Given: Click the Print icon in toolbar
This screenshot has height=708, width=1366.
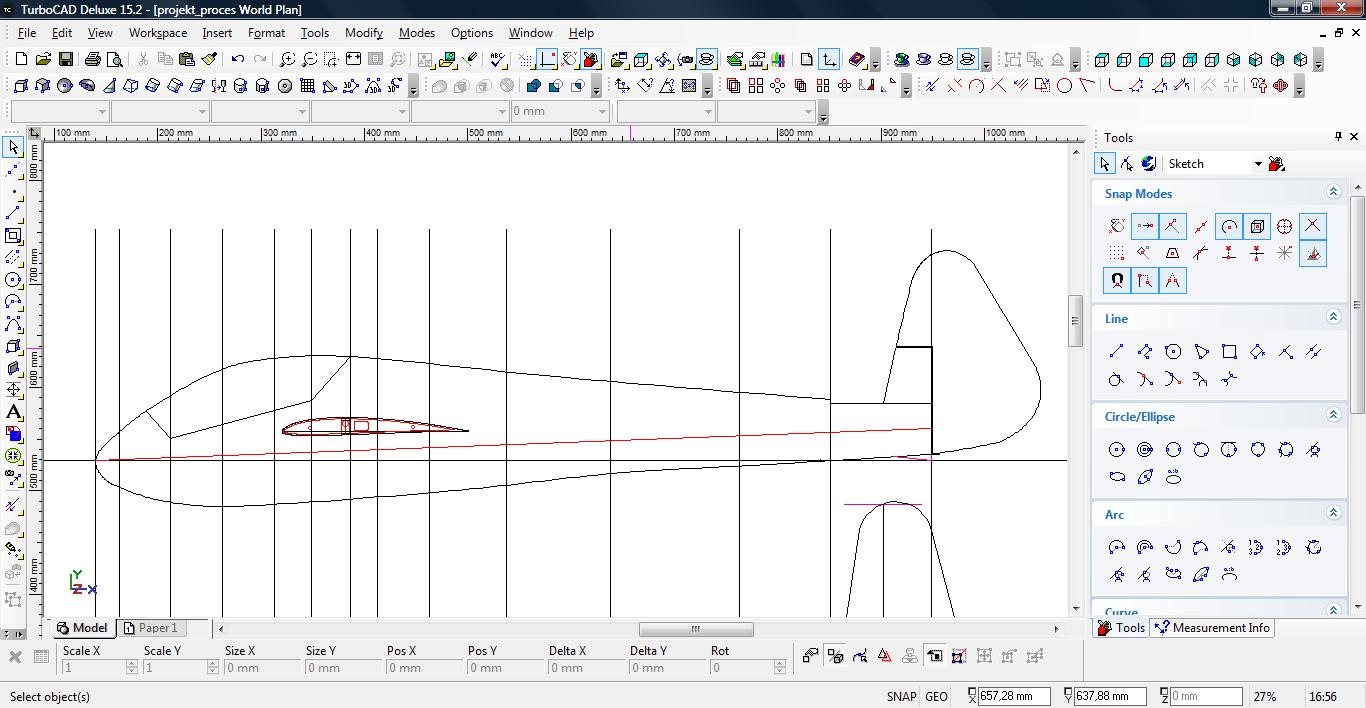Looking at the screenshot, I should click(x=93, y=60).
